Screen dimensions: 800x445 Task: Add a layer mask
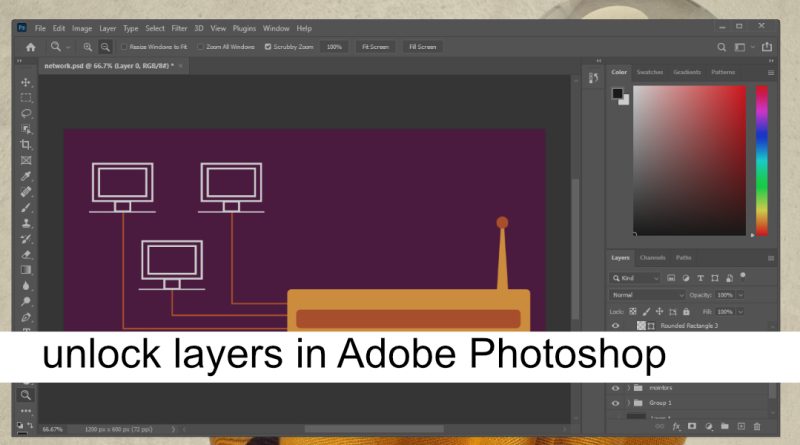point(692,426)
